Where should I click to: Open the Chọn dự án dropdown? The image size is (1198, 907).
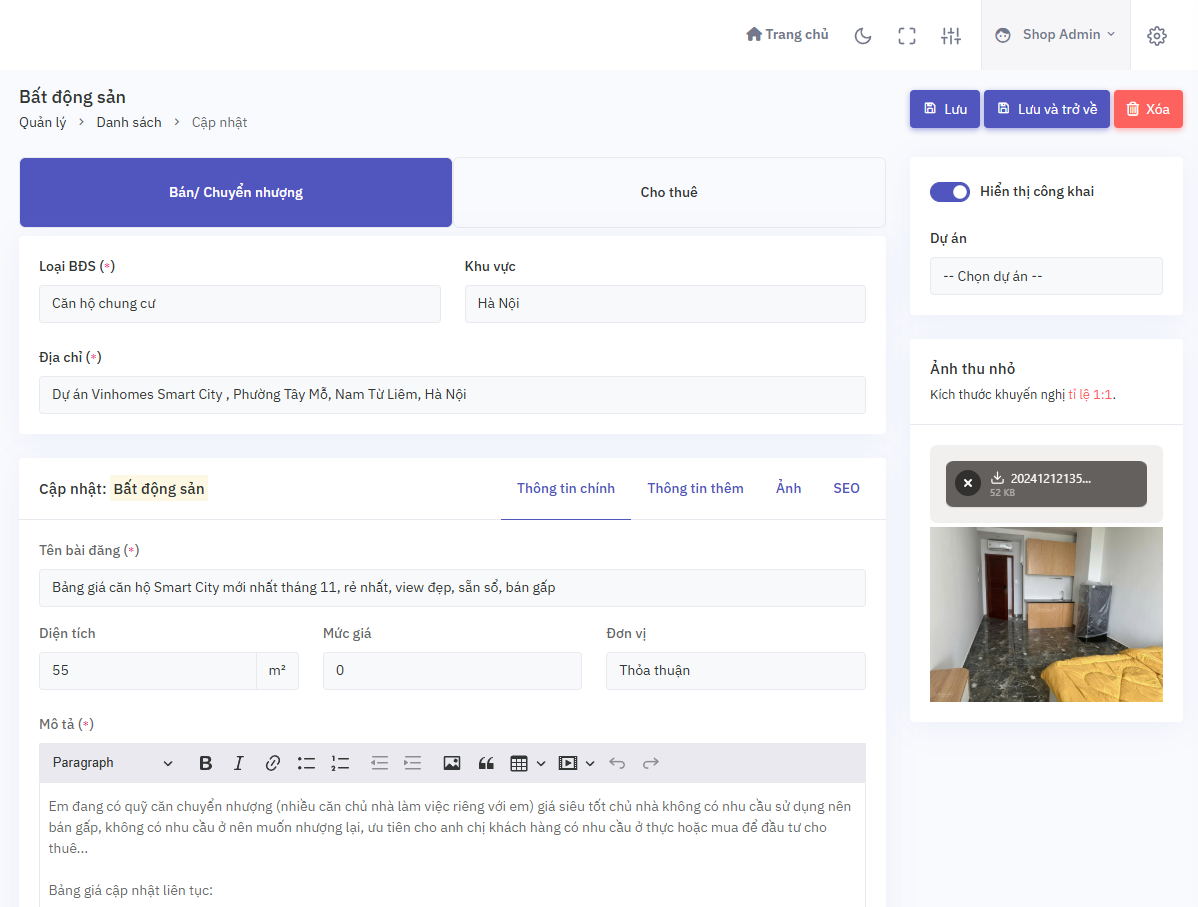click(x=1046, y=276)
